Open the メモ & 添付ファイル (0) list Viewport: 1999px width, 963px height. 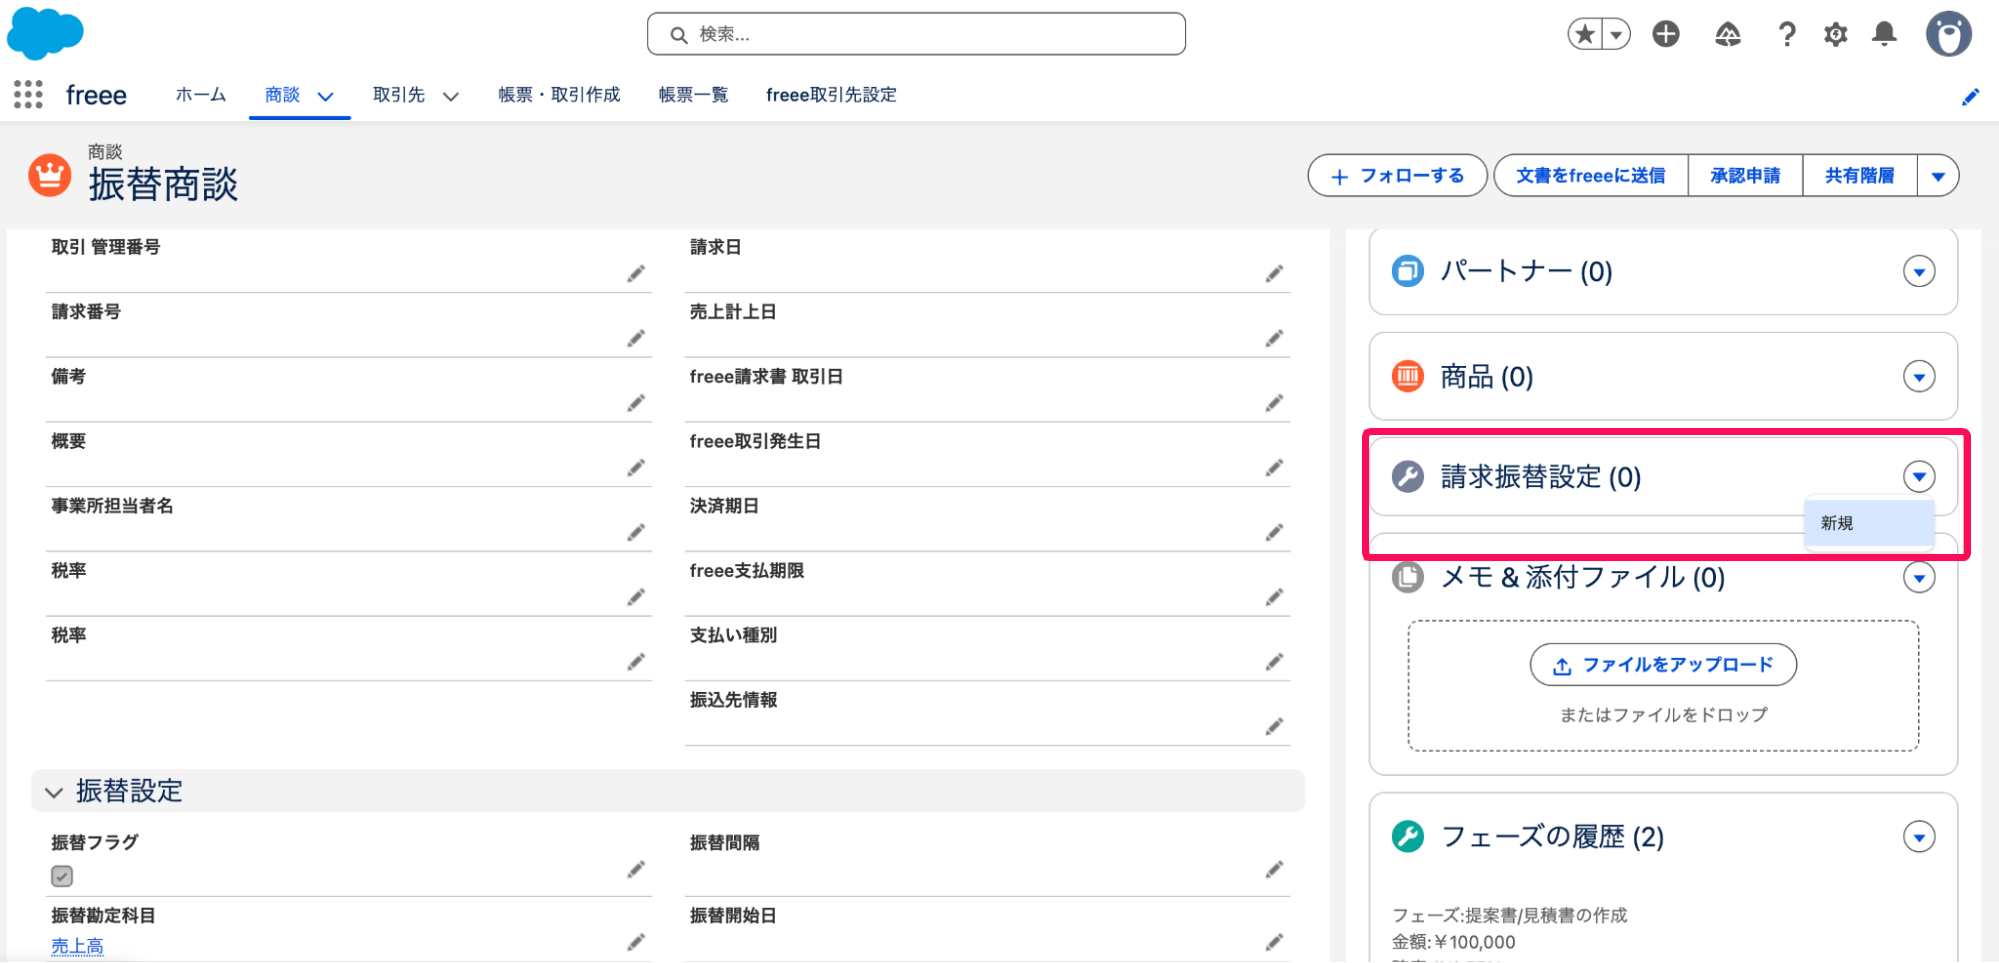pyautogui.click(x=1582, y=577)
